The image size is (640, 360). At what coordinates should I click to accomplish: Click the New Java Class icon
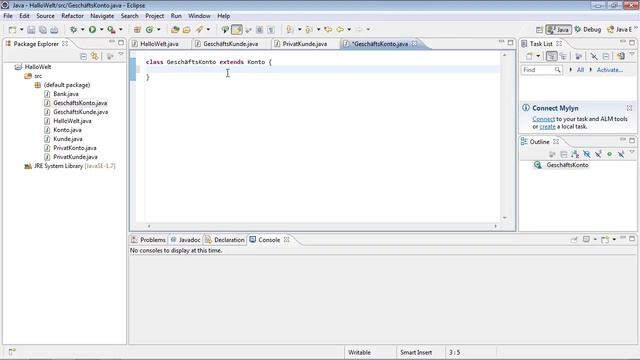click(149, 30)
